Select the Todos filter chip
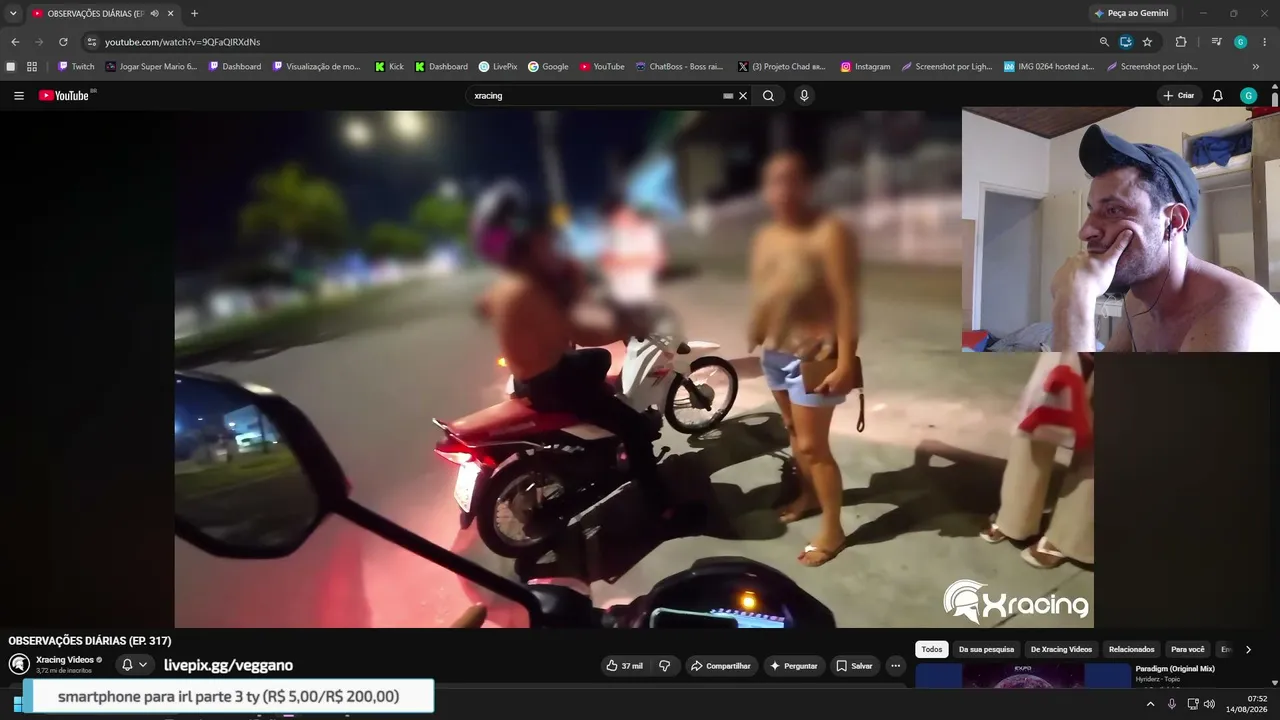Image resolution: width=1280 pixels, height=720 pixels. click(932, 650)
